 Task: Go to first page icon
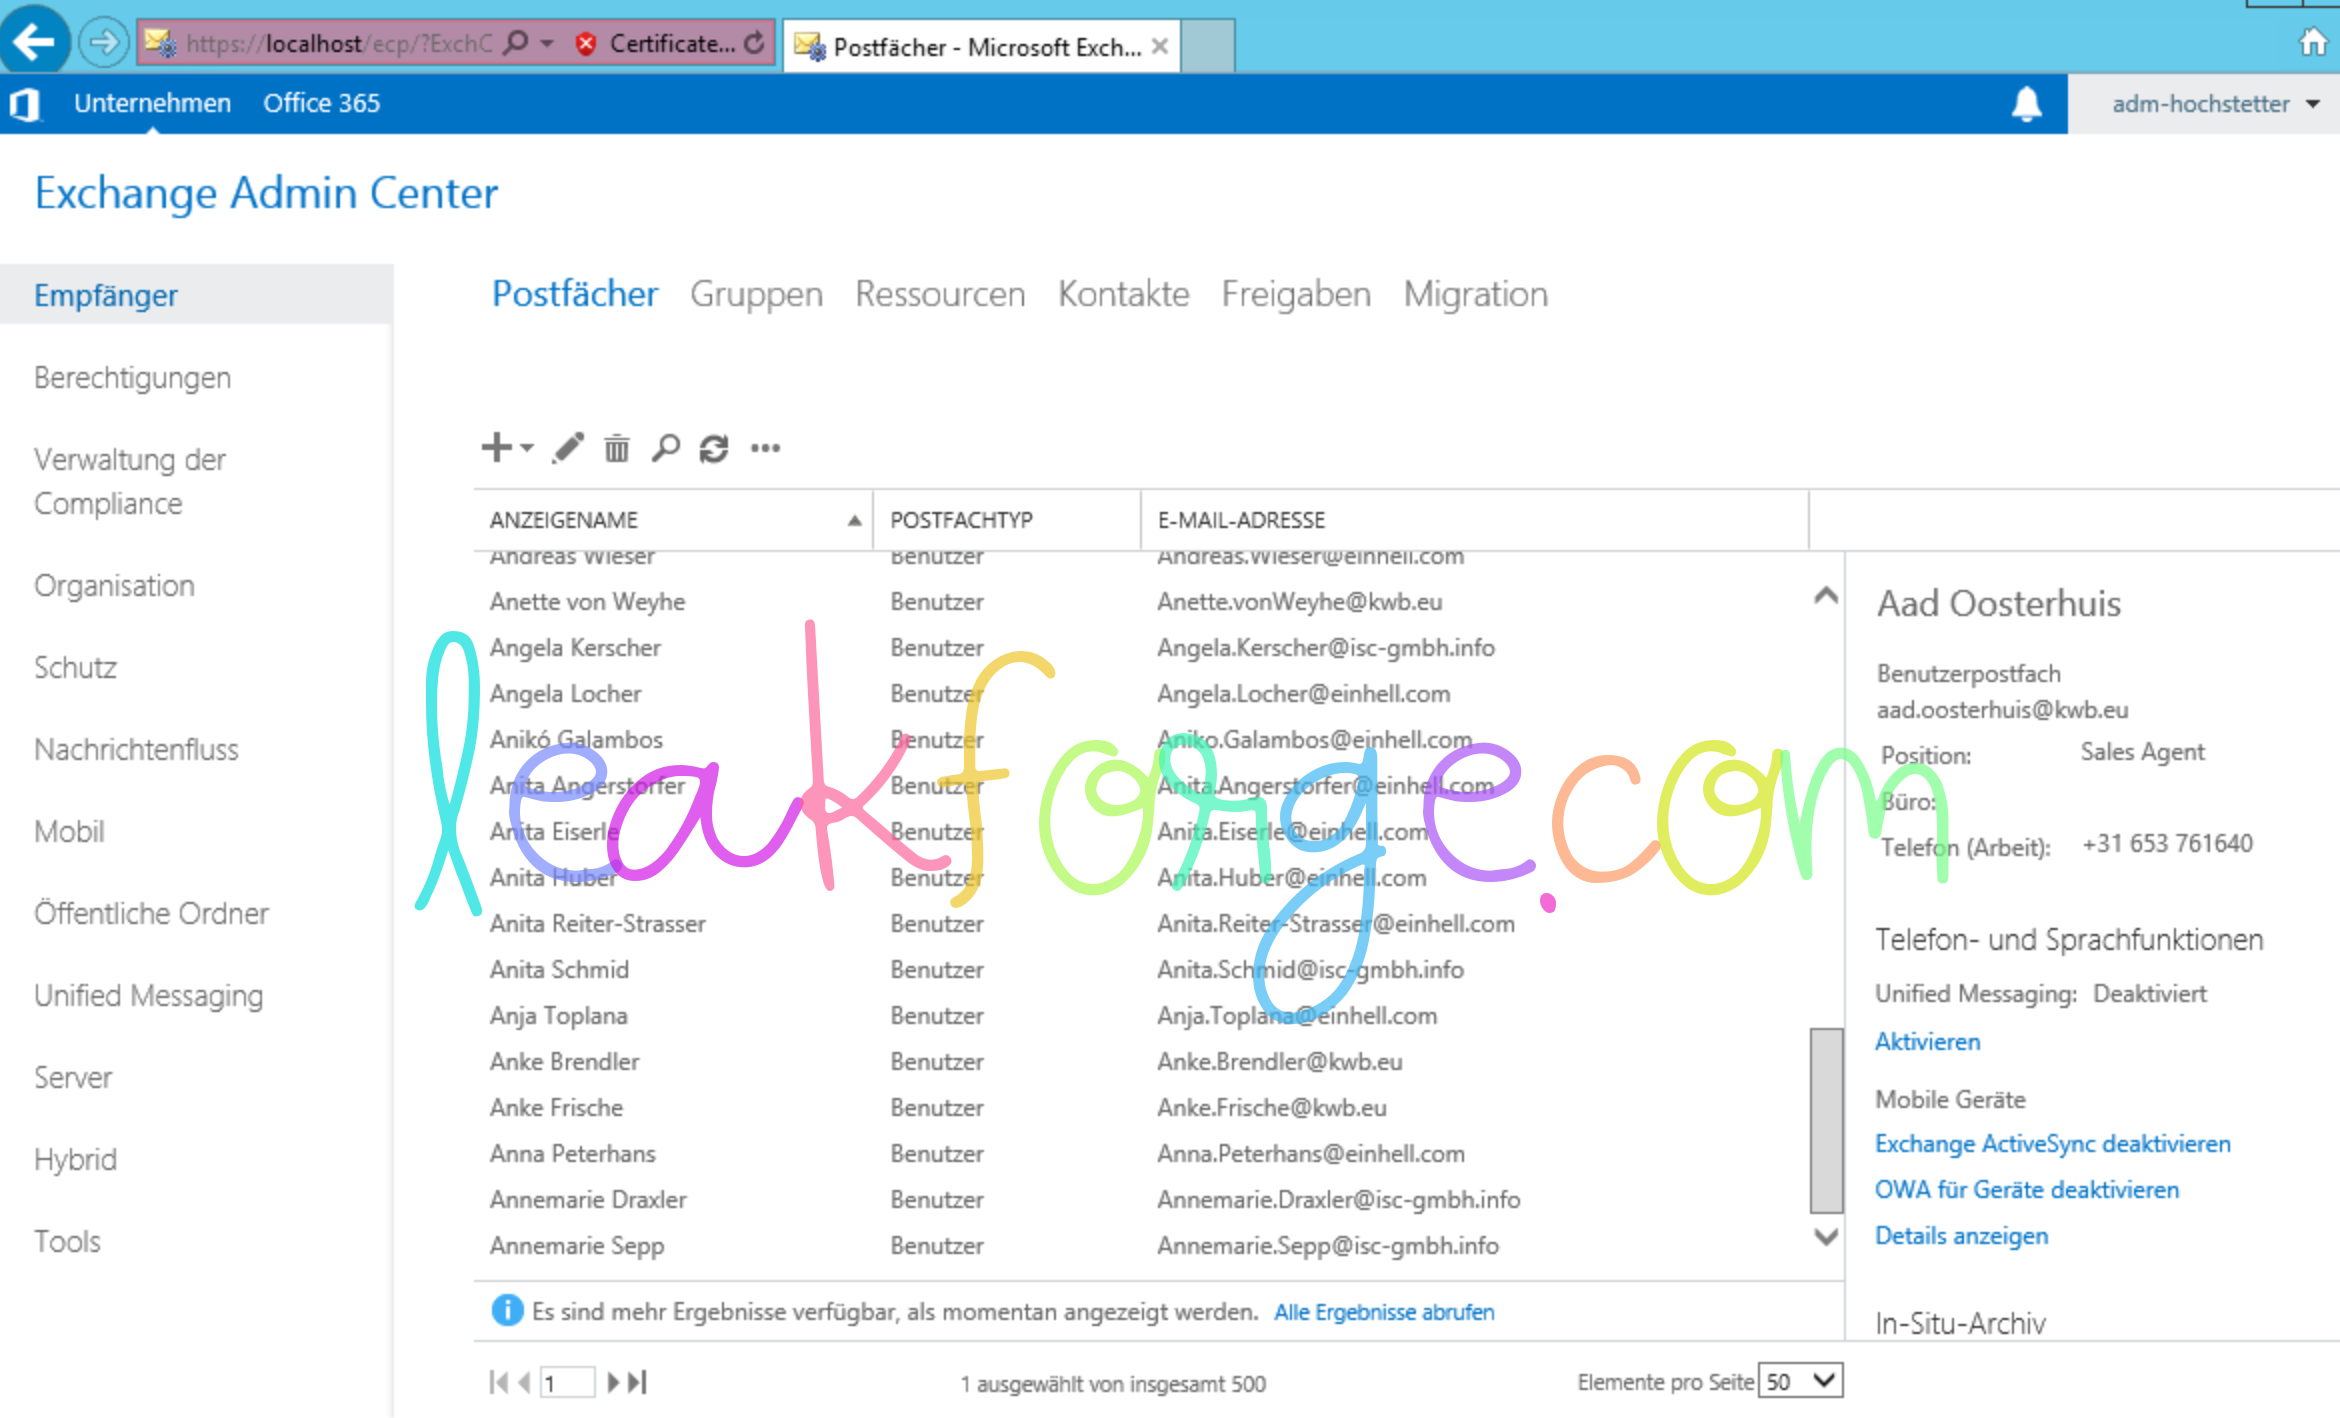tap(498, 1382)
